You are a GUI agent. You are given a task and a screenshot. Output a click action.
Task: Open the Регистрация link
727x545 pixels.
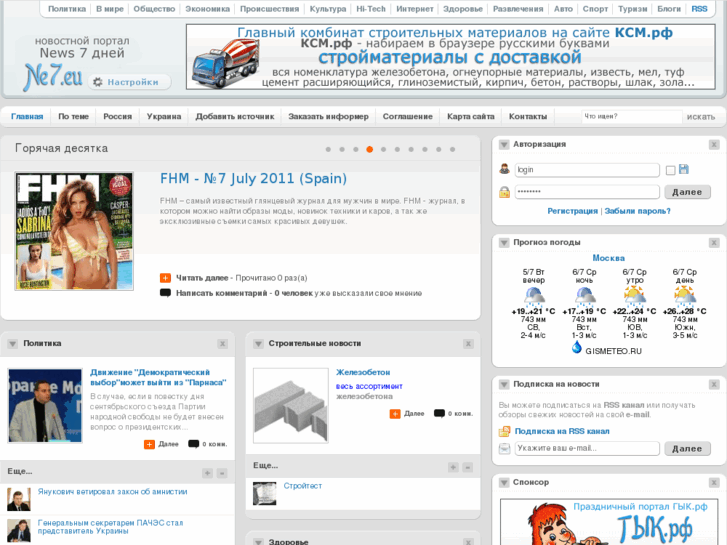coord(573,211)
